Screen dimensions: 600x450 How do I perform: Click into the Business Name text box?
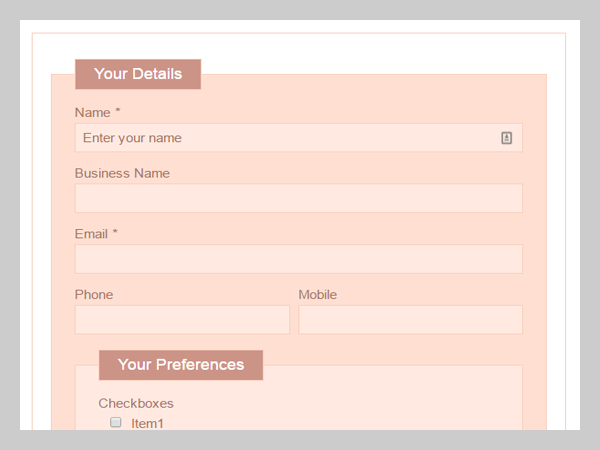(298, 198)
